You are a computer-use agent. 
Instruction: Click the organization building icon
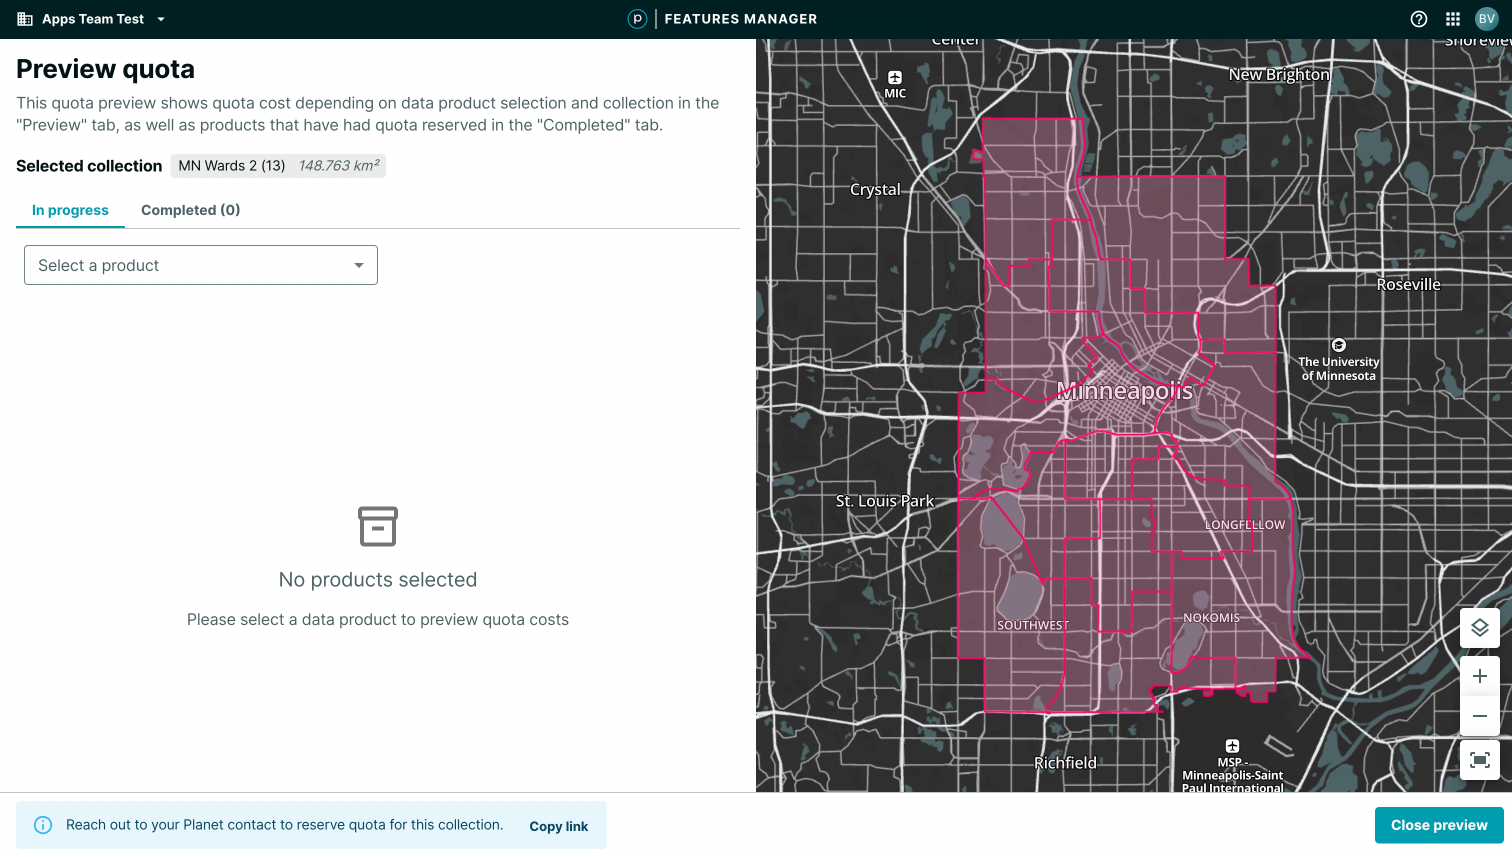(x=25, y=19)
